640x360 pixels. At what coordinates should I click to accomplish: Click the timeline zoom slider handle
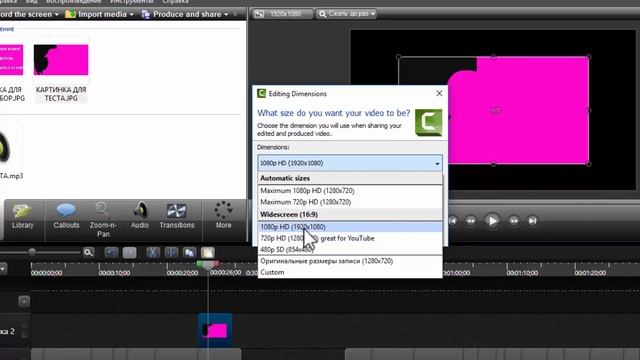[32, 252]
